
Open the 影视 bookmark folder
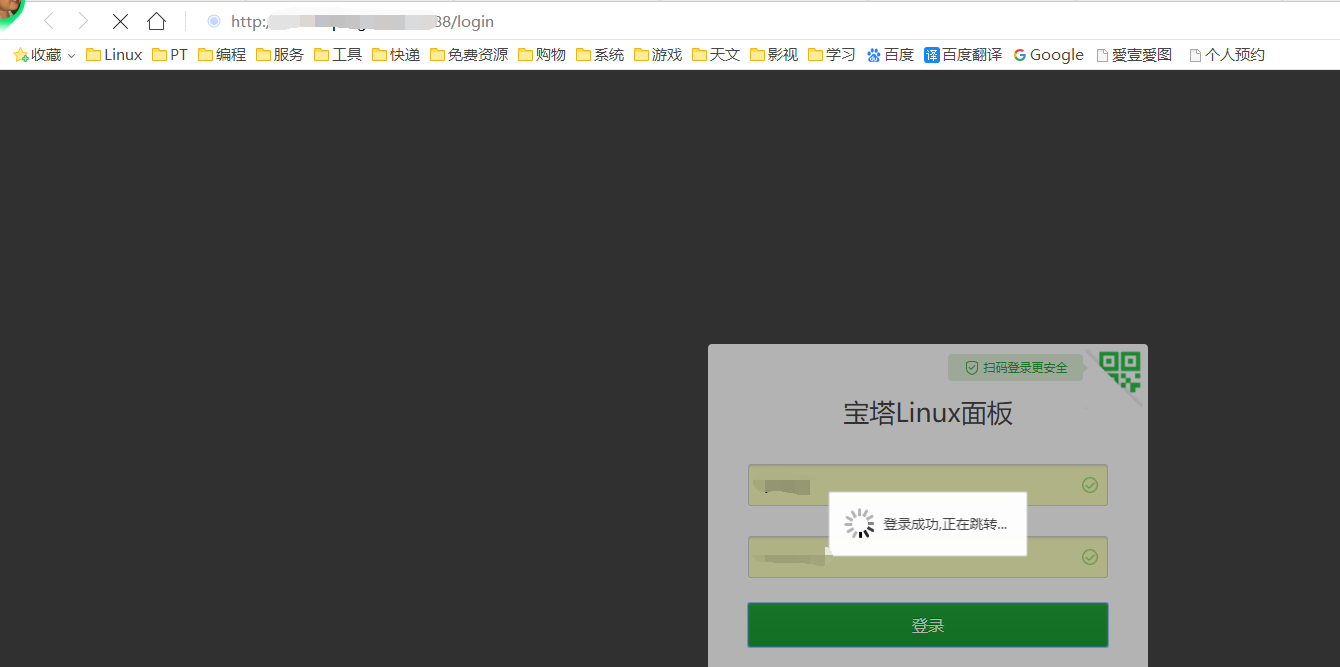774,55
